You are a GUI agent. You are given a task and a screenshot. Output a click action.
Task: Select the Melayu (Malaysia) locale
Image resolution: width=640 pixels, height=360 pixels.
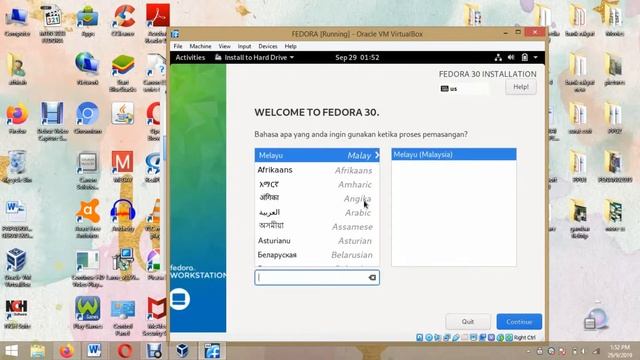point(454,154)
